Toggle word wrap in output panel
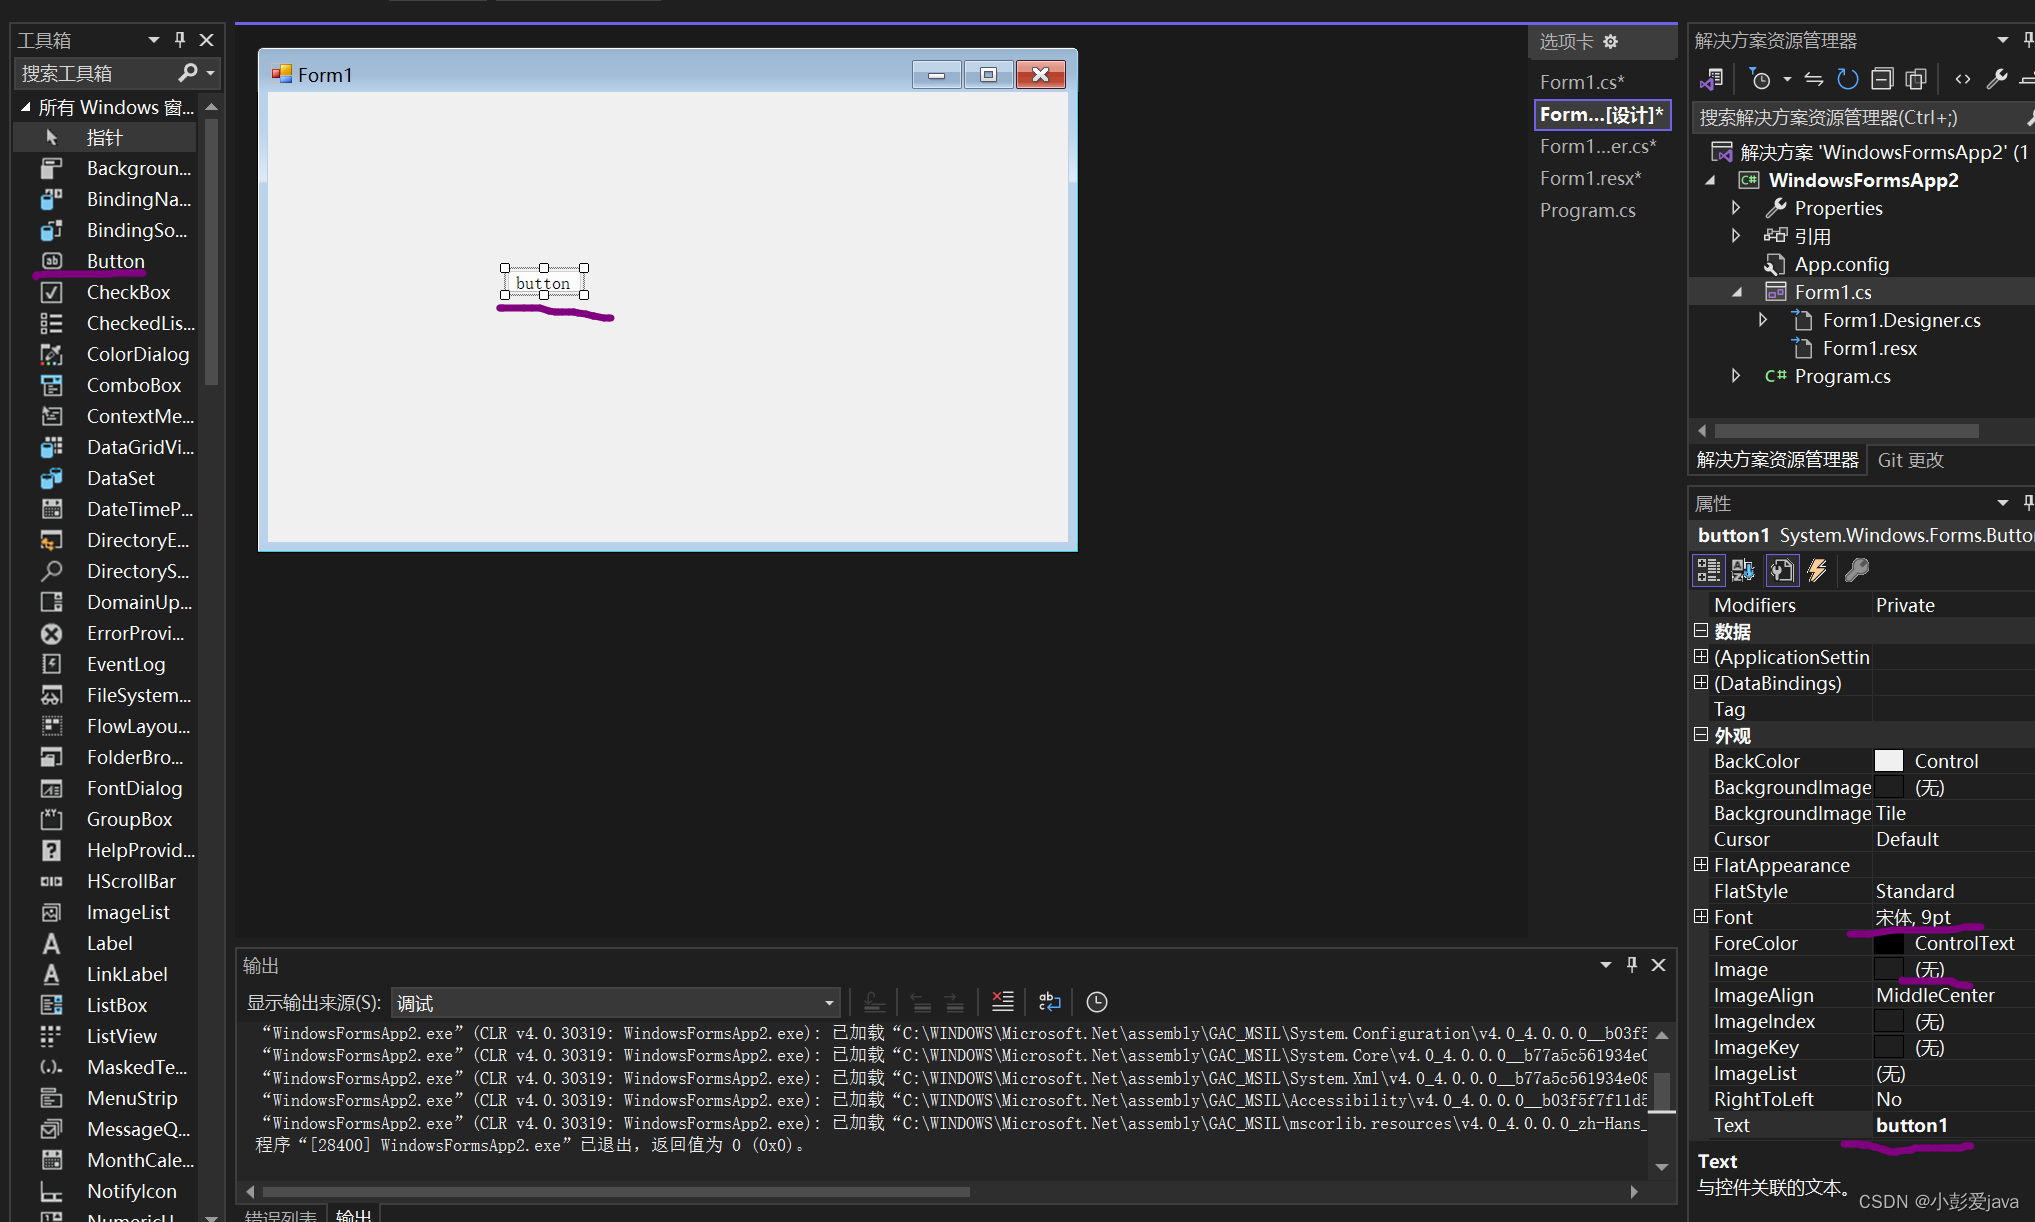2035x1222 pixels. pyautogui.click(x=1049, y=1001)
